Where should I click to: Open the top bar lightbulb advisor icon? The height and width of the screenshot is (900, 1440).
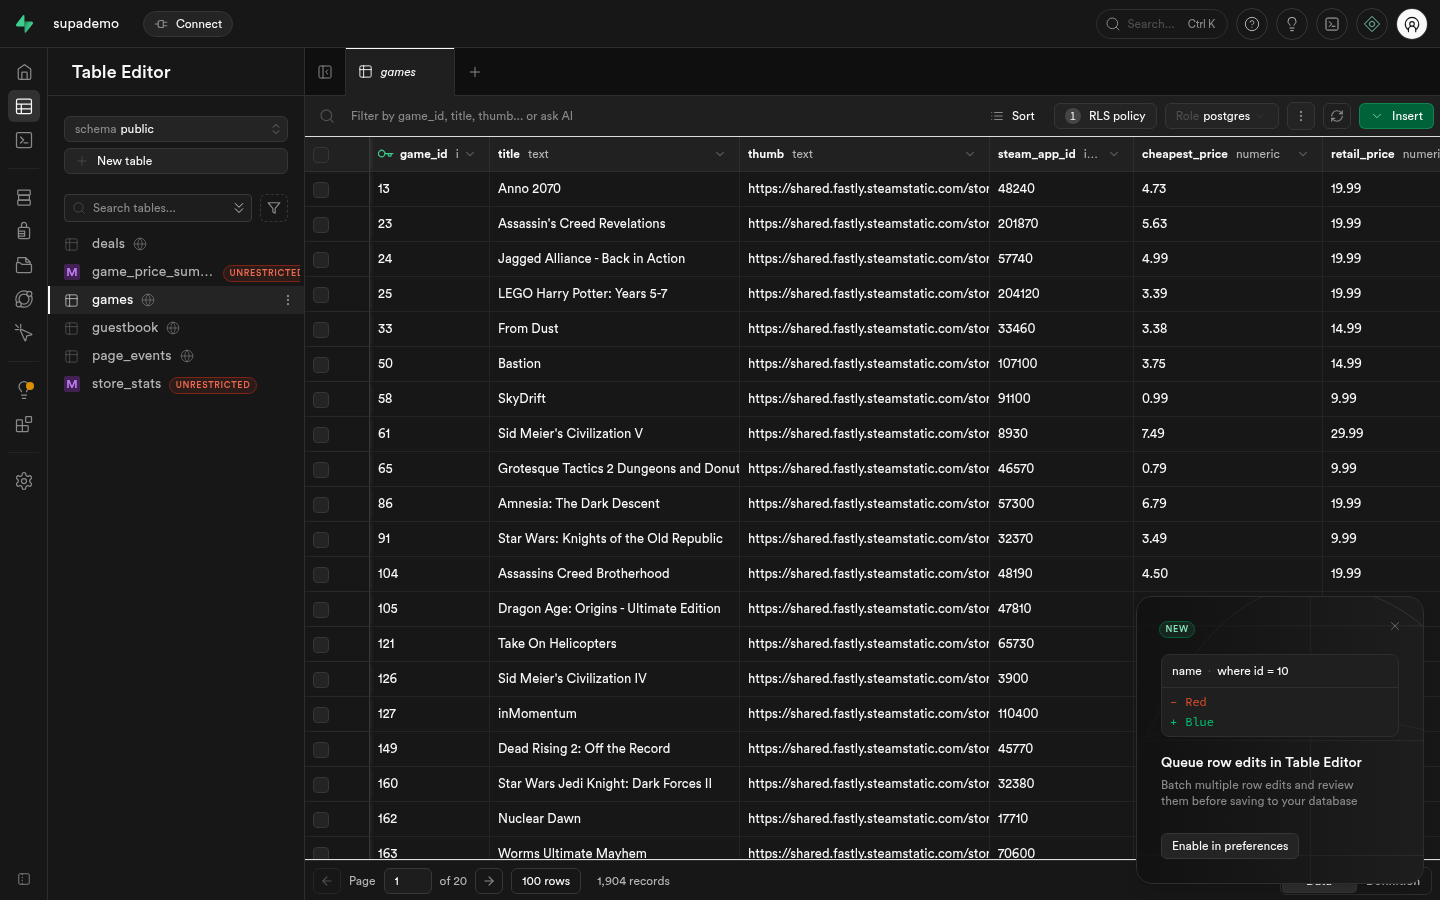1292,24
